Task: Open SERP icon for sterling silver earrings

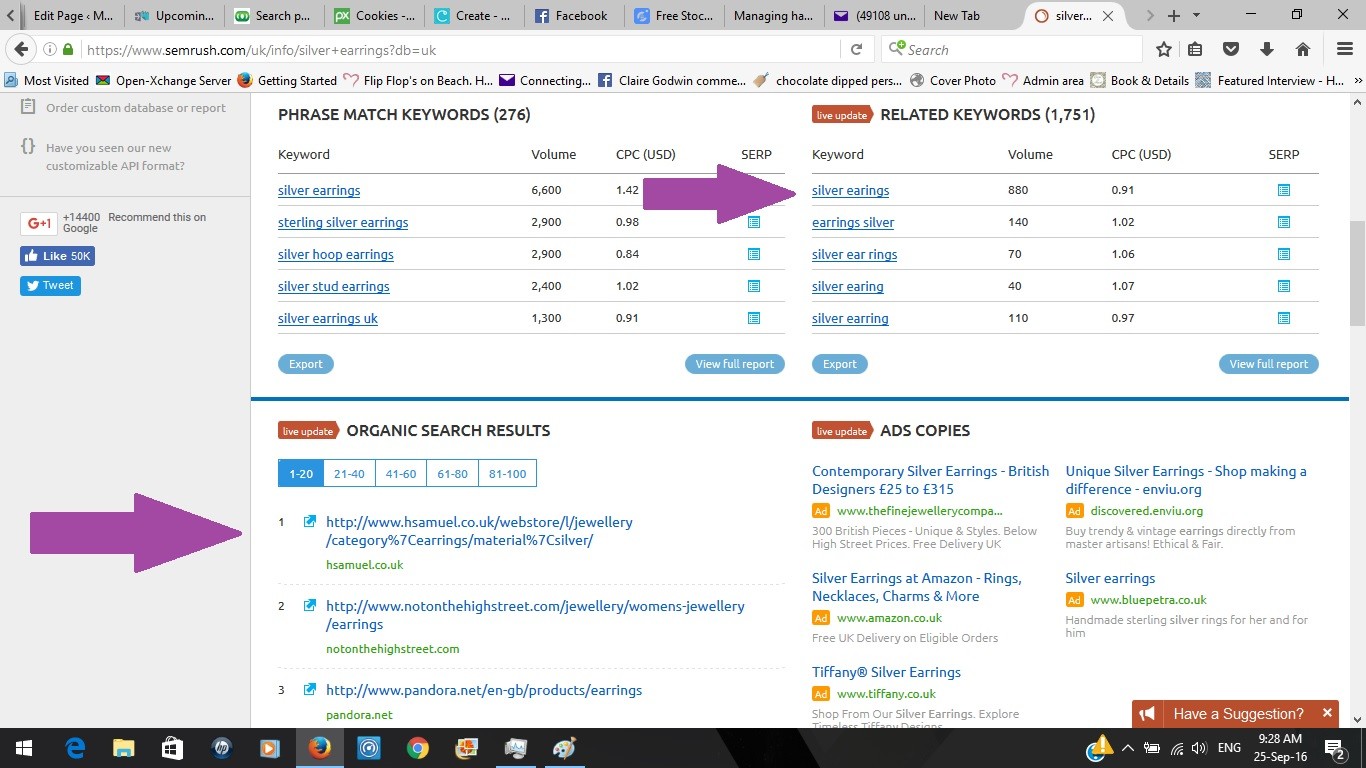Action: [x=754, y=222]
